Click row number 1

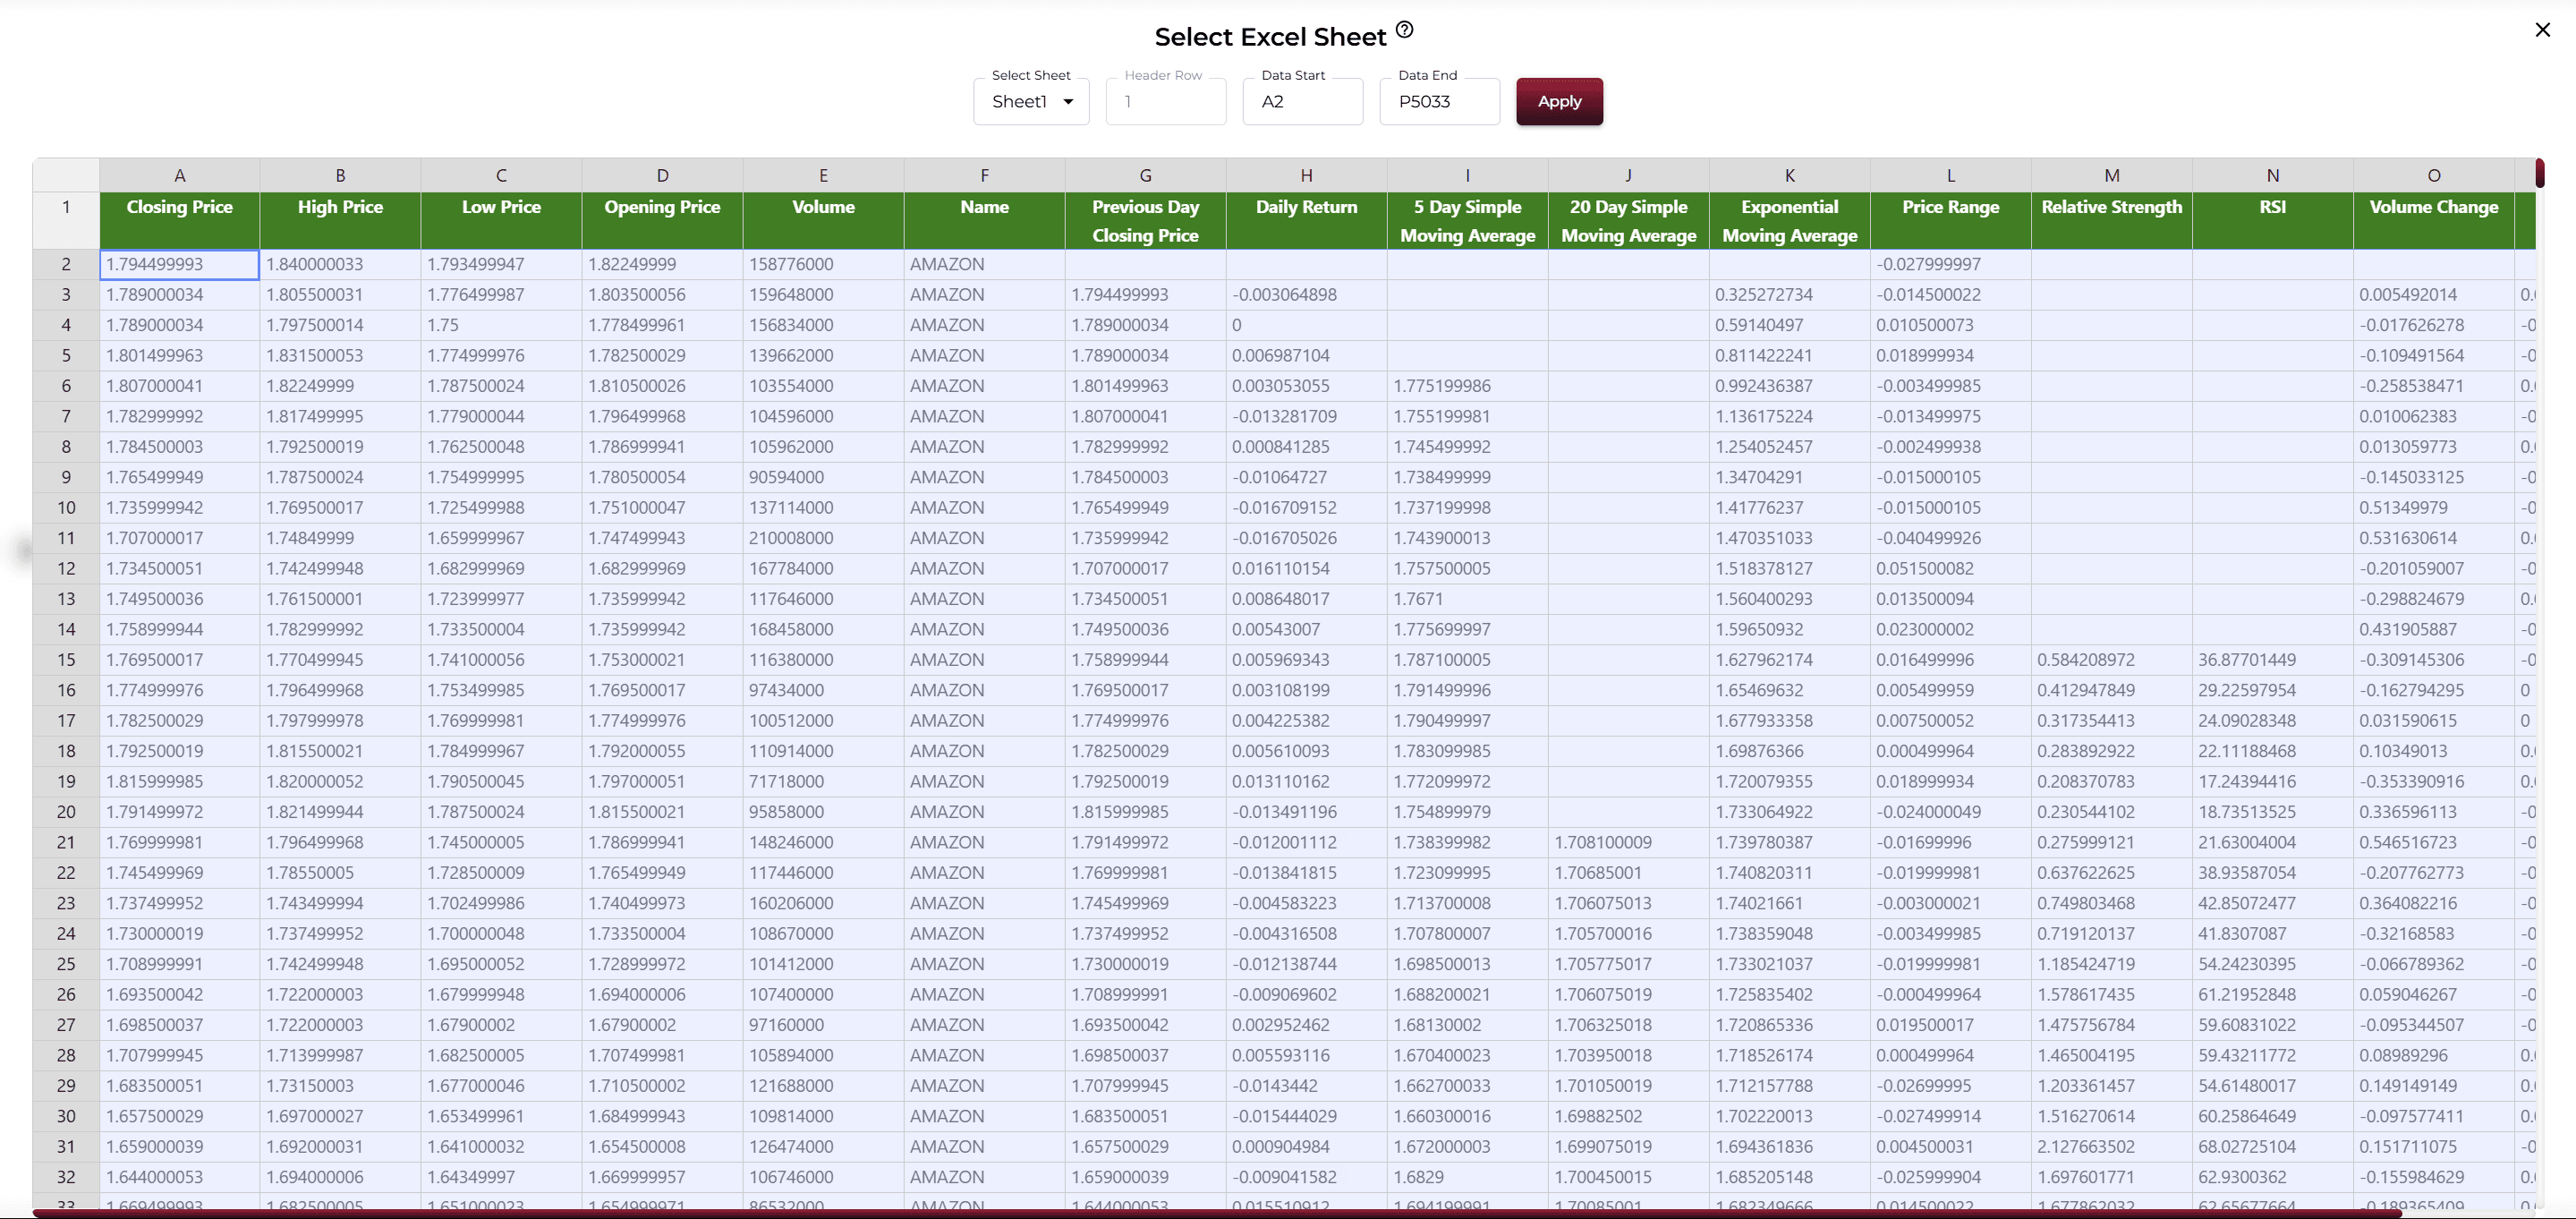[66, 220]
